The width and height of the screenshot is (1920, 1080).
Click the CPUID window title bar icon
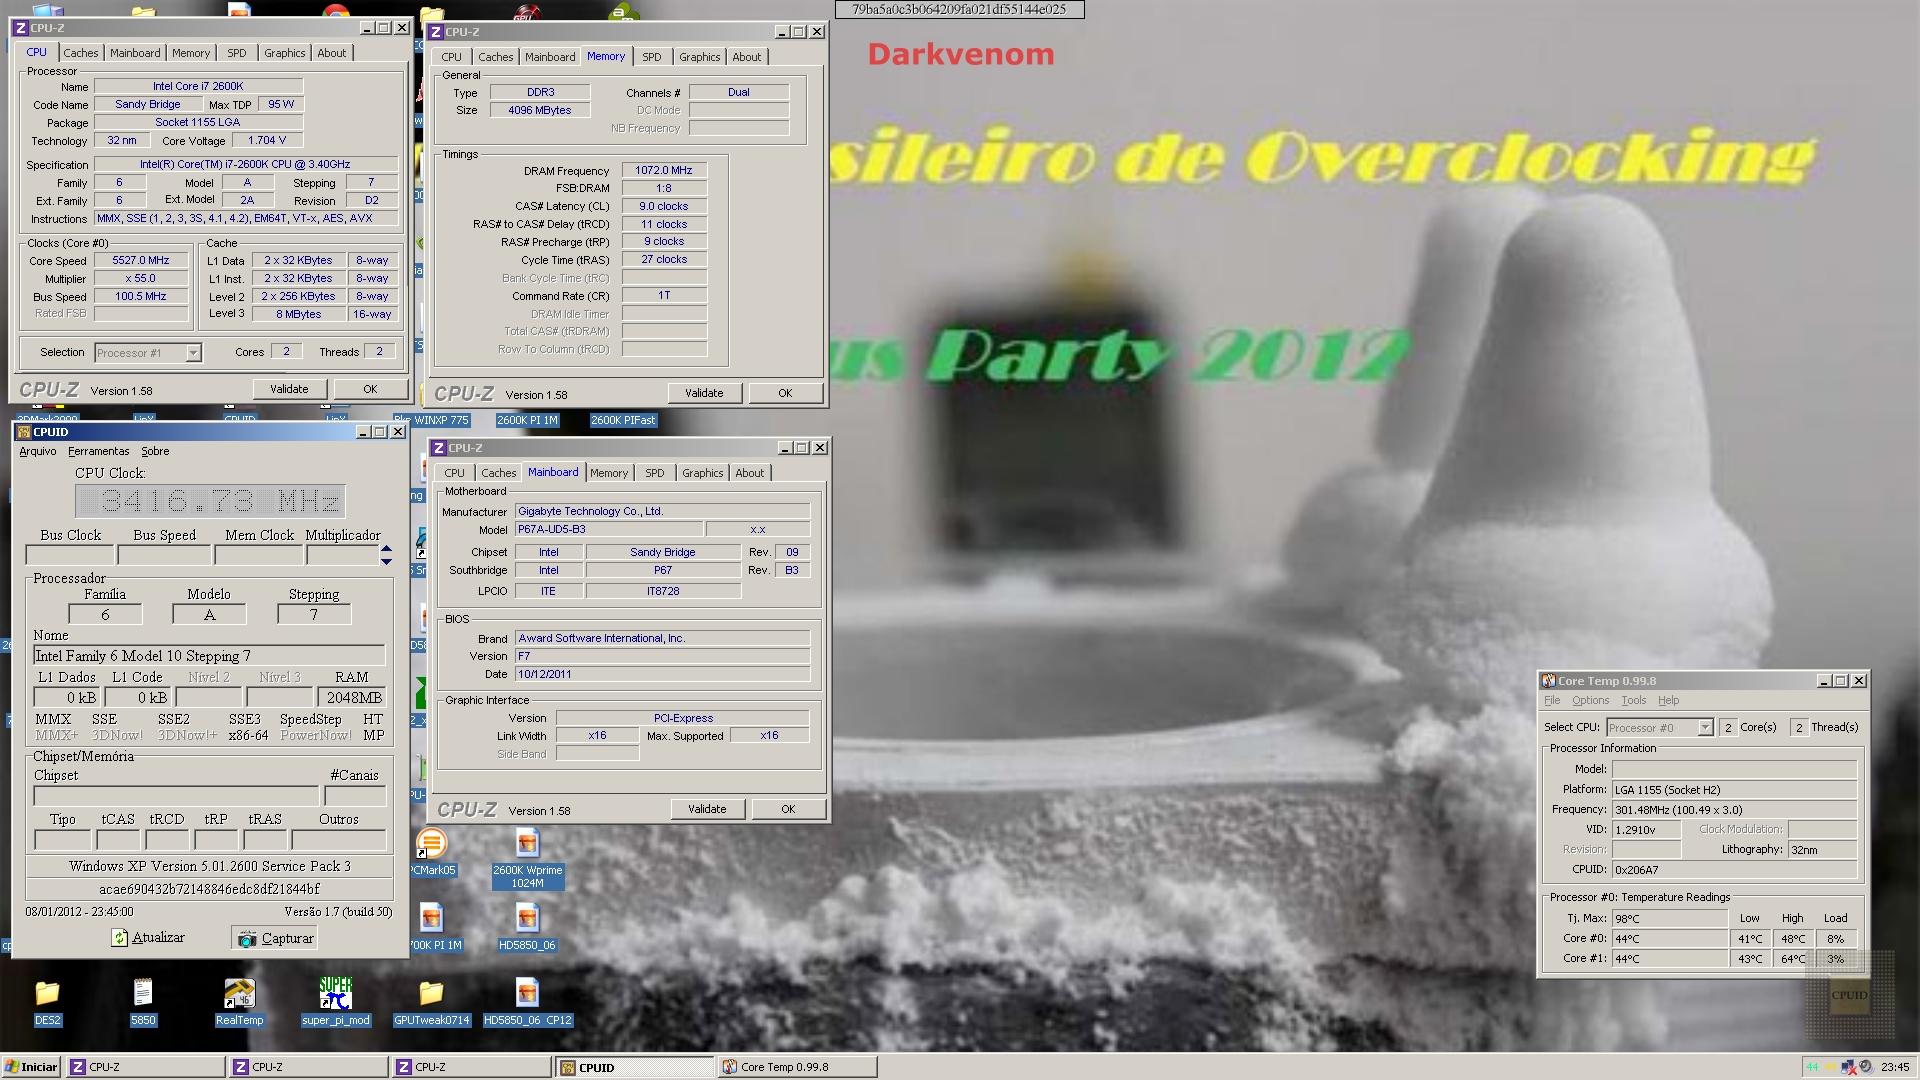click(24, 432)
